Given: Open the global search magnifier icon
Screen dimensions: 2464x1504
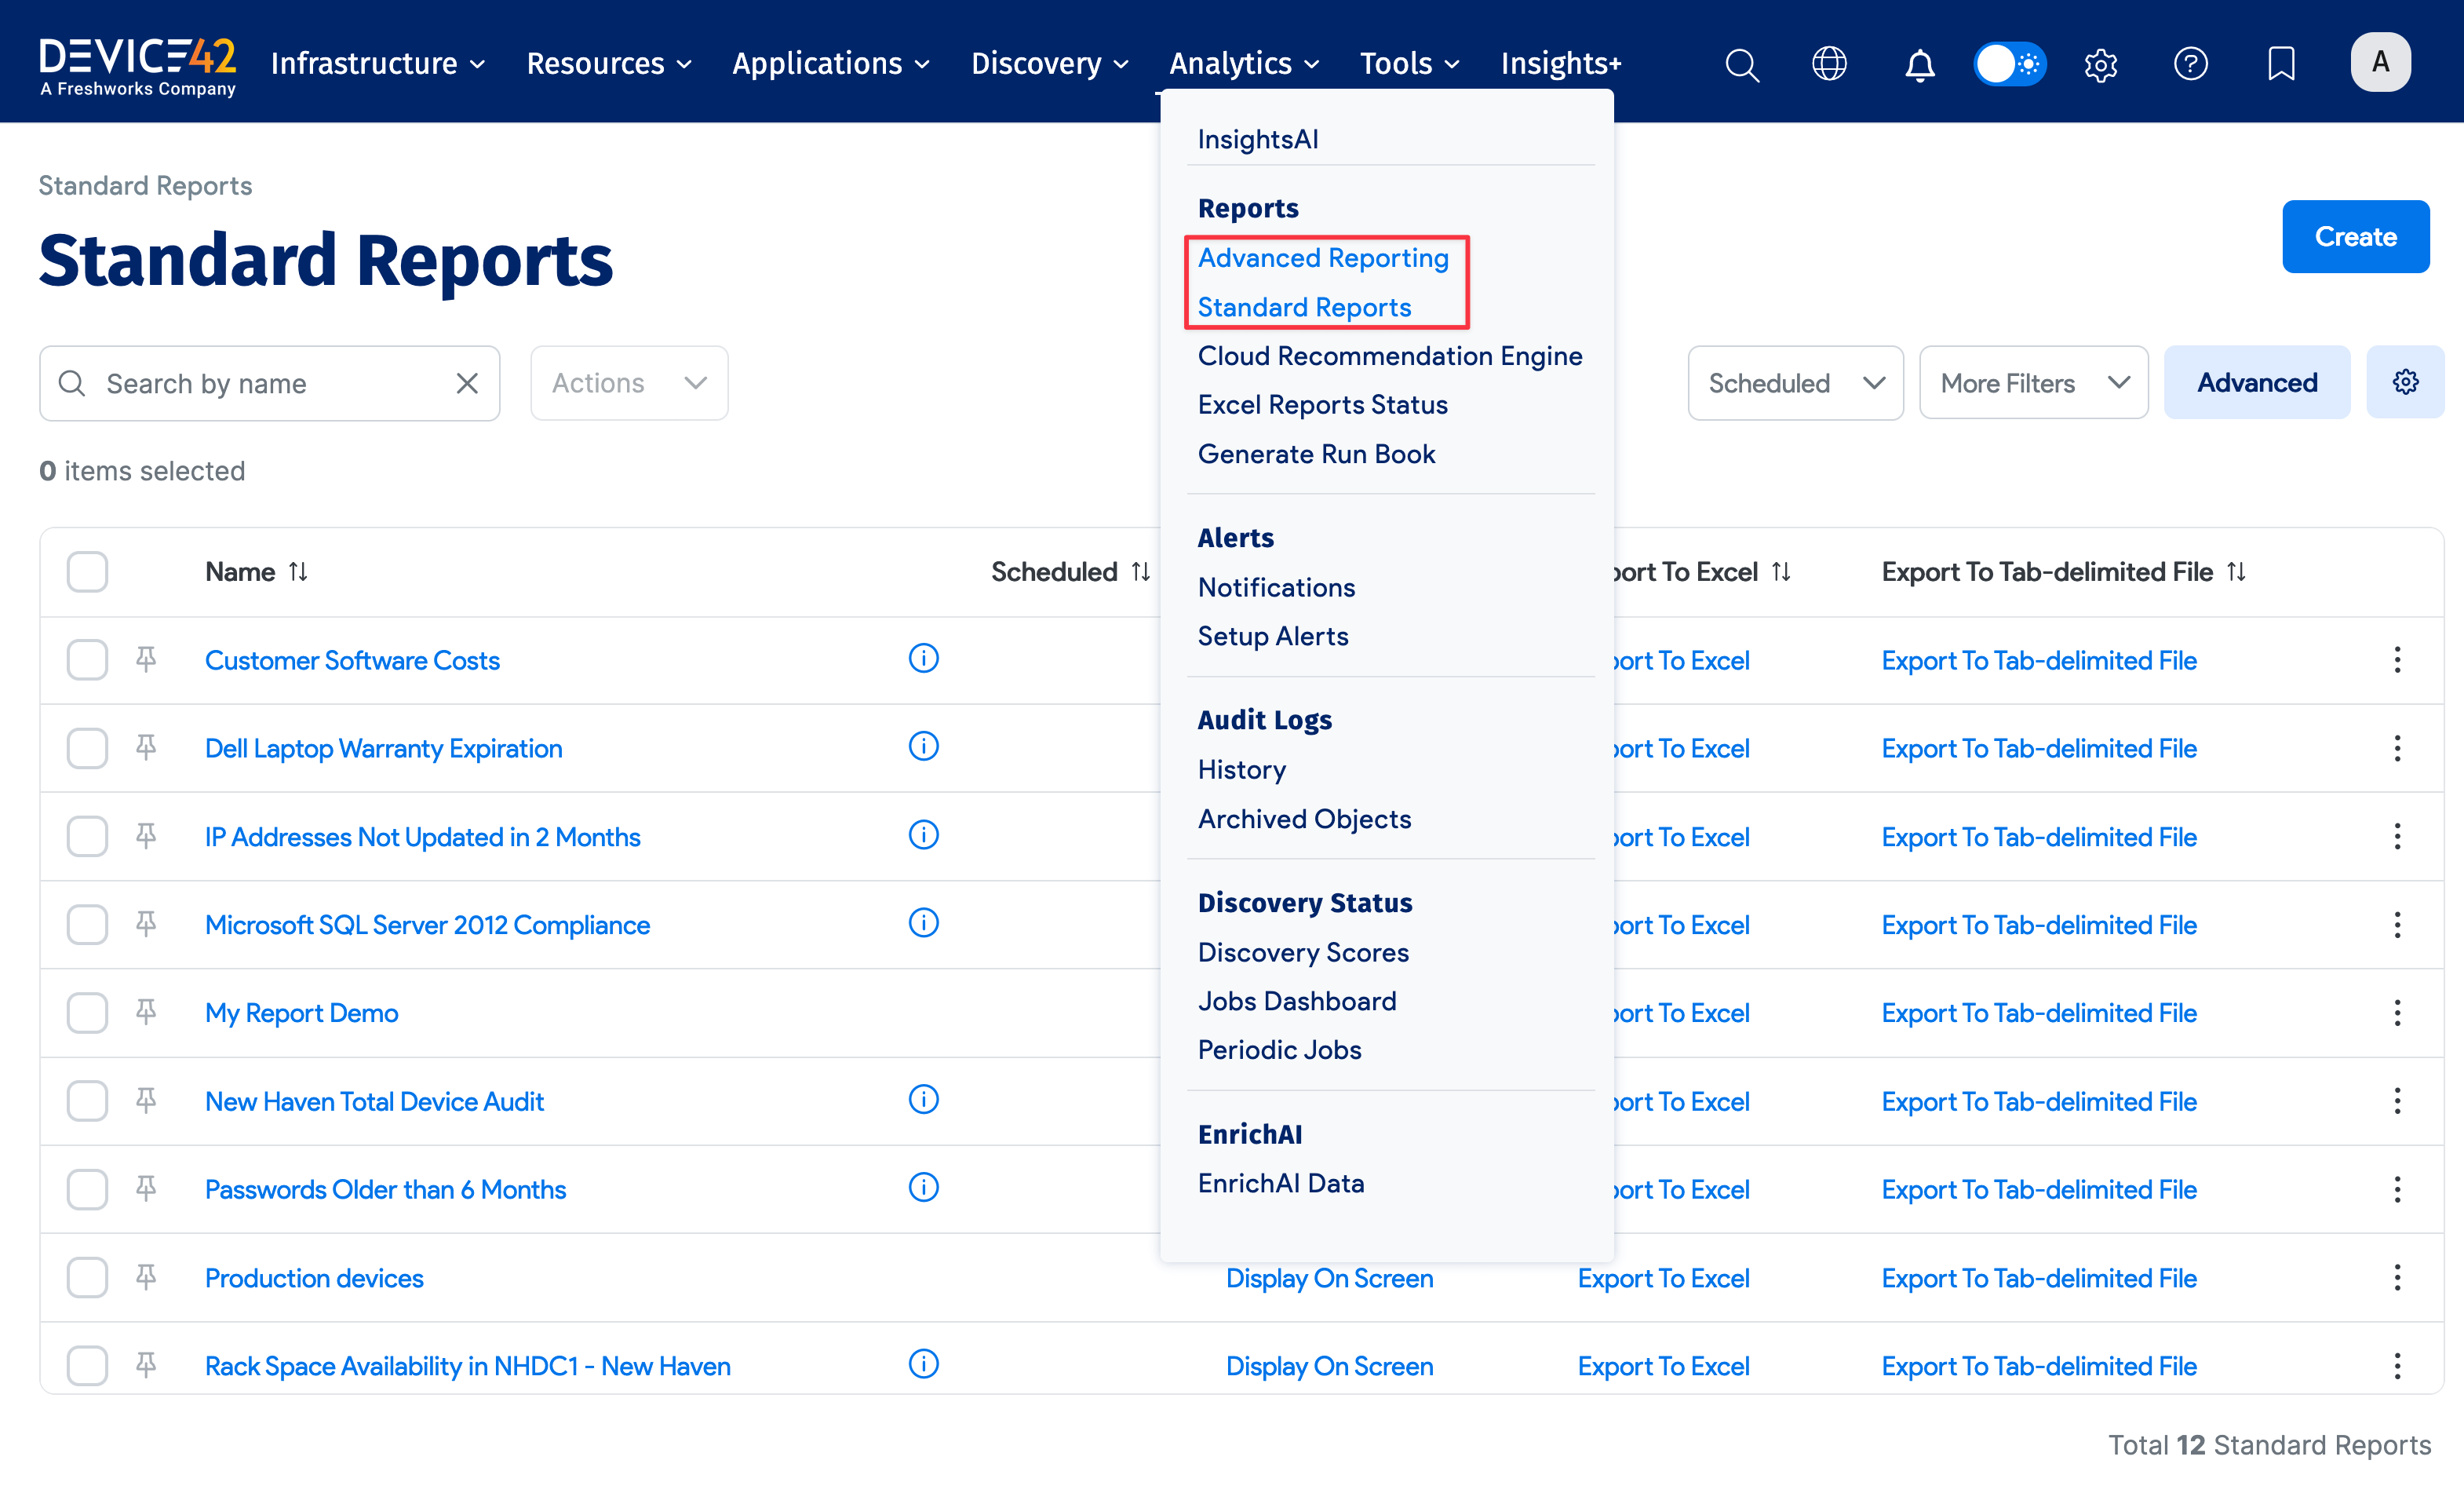Looking at the screenshot, I should tap(1741, 63).
